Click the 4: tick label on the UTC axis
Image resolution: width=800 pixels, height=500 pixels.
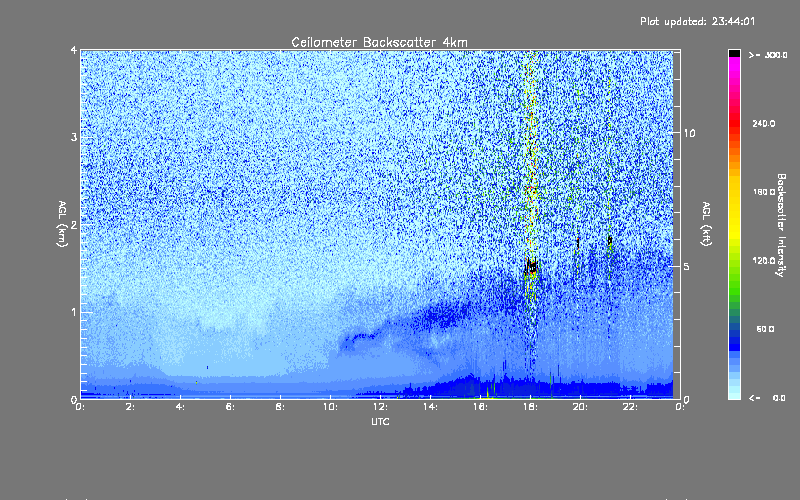click(180, 407)
